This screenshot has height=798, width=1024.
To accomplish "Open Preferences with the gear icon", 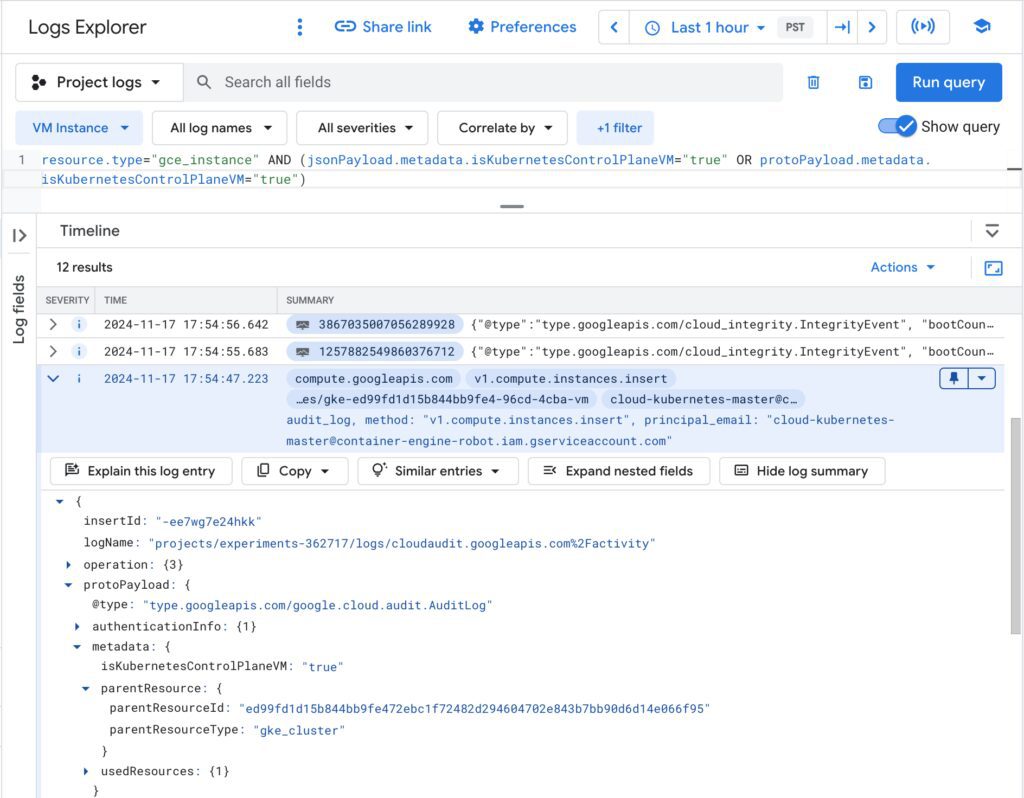I will (x=521, y=27).
